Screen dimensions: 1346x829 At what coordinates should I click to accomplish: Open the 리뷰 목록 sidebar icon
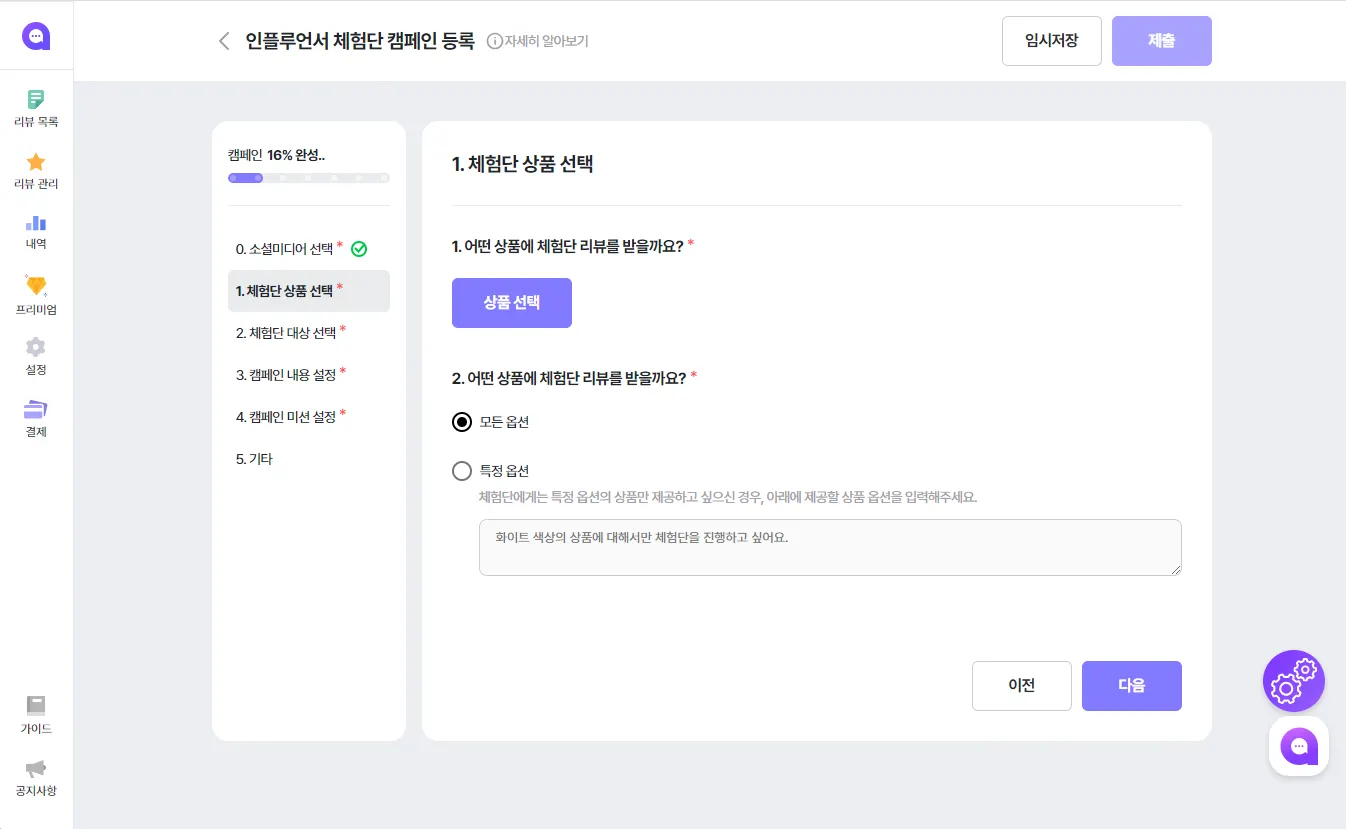tap(36, 100)
